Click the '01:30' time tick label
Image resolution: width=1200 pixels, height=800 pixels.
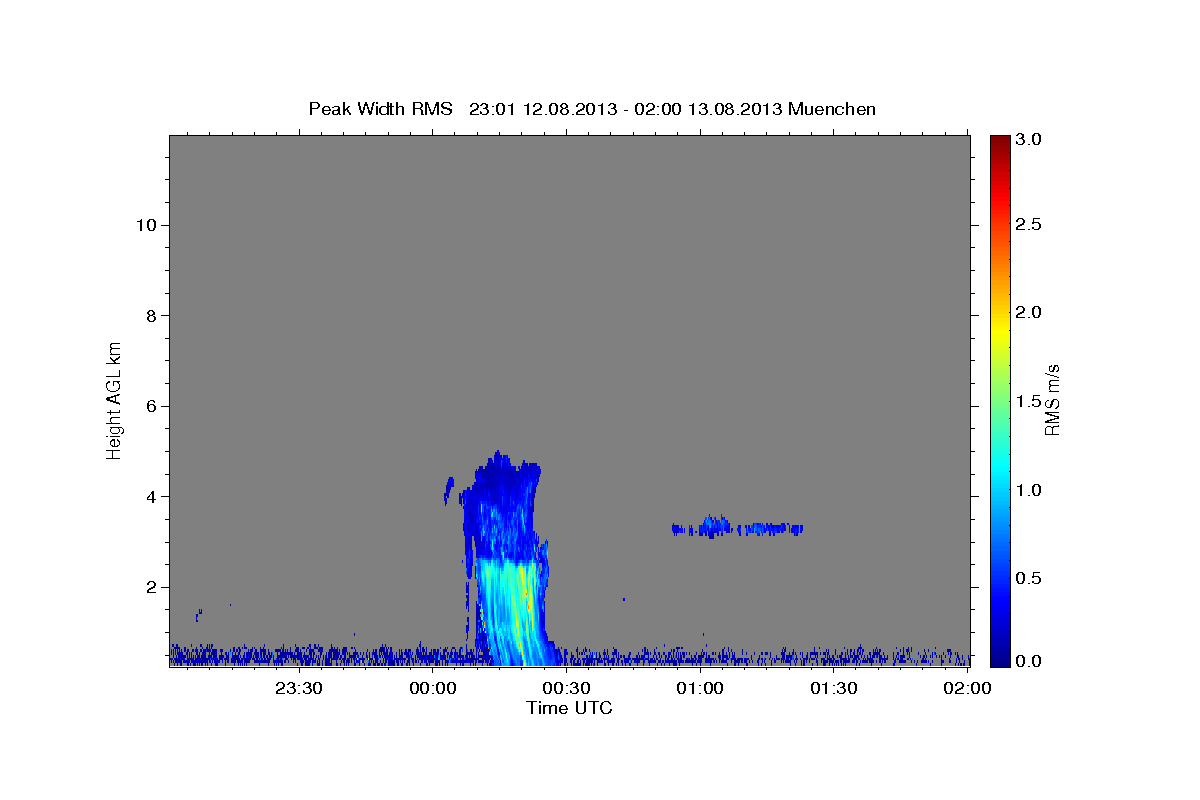pyautogui.click(x=833, y=688)
